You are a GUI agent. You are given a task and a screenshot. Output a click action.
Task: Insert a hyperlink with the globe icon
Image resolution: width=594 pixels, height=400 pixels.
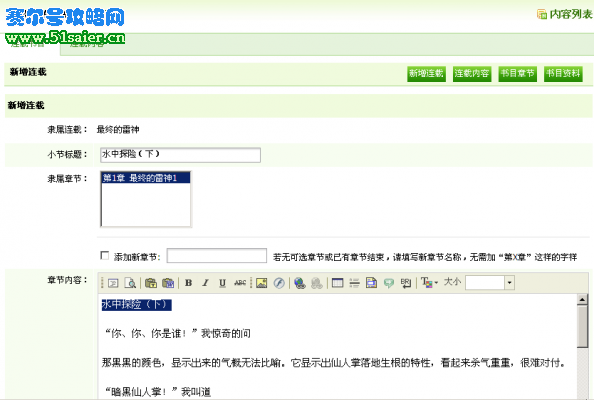[300, 283]
